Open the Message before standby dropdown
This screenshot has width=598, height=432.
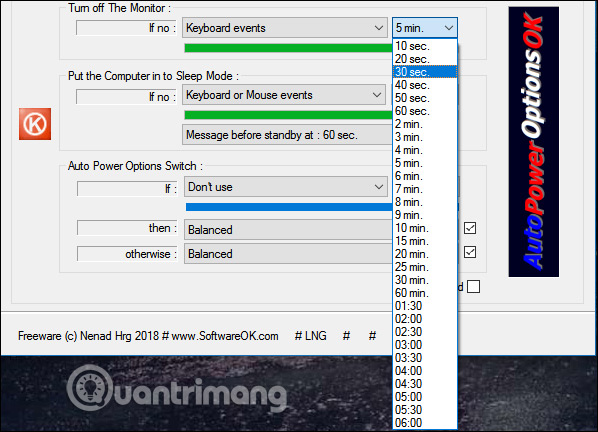[x=288, y=135]
